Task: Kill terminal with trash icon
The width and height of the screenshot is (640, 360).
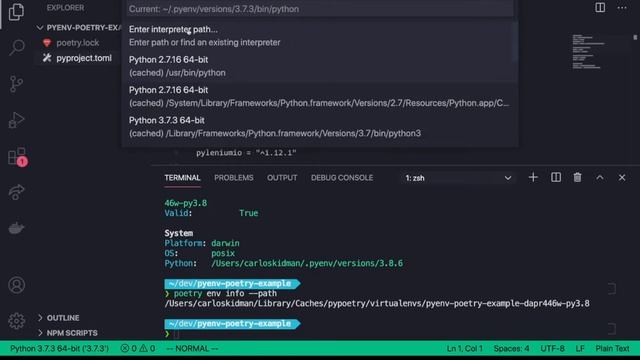Action: pyautogui.click(x=577, y=178)
